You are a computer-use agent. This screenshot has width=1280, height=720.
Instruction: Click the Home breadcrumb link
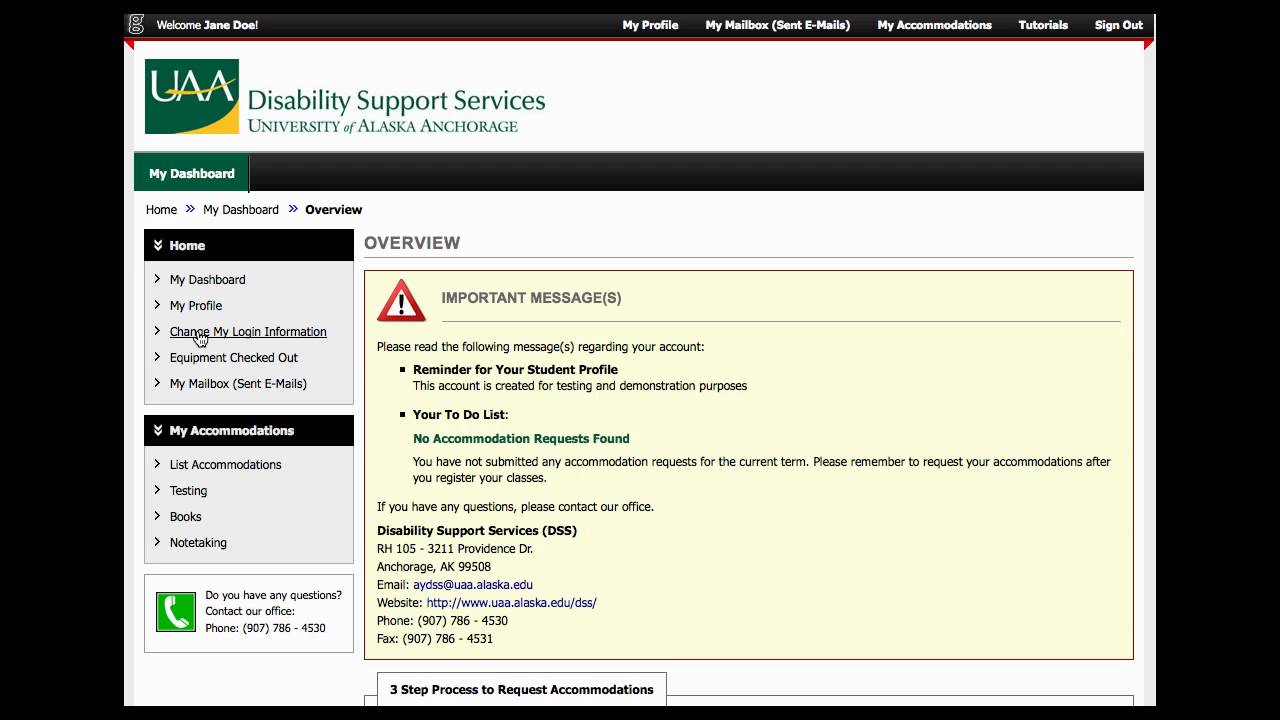coord(161,209)
